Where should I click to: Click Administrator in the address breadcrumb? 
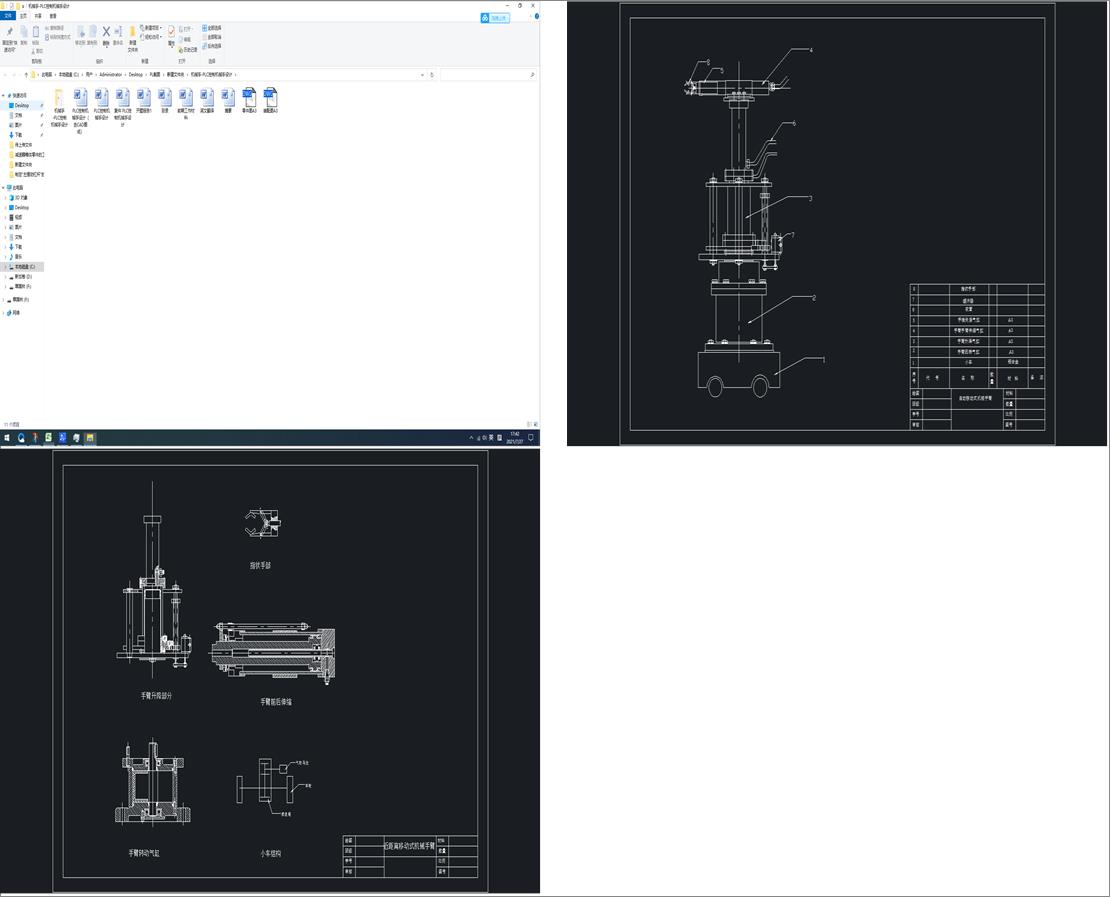tap(110, 74)
